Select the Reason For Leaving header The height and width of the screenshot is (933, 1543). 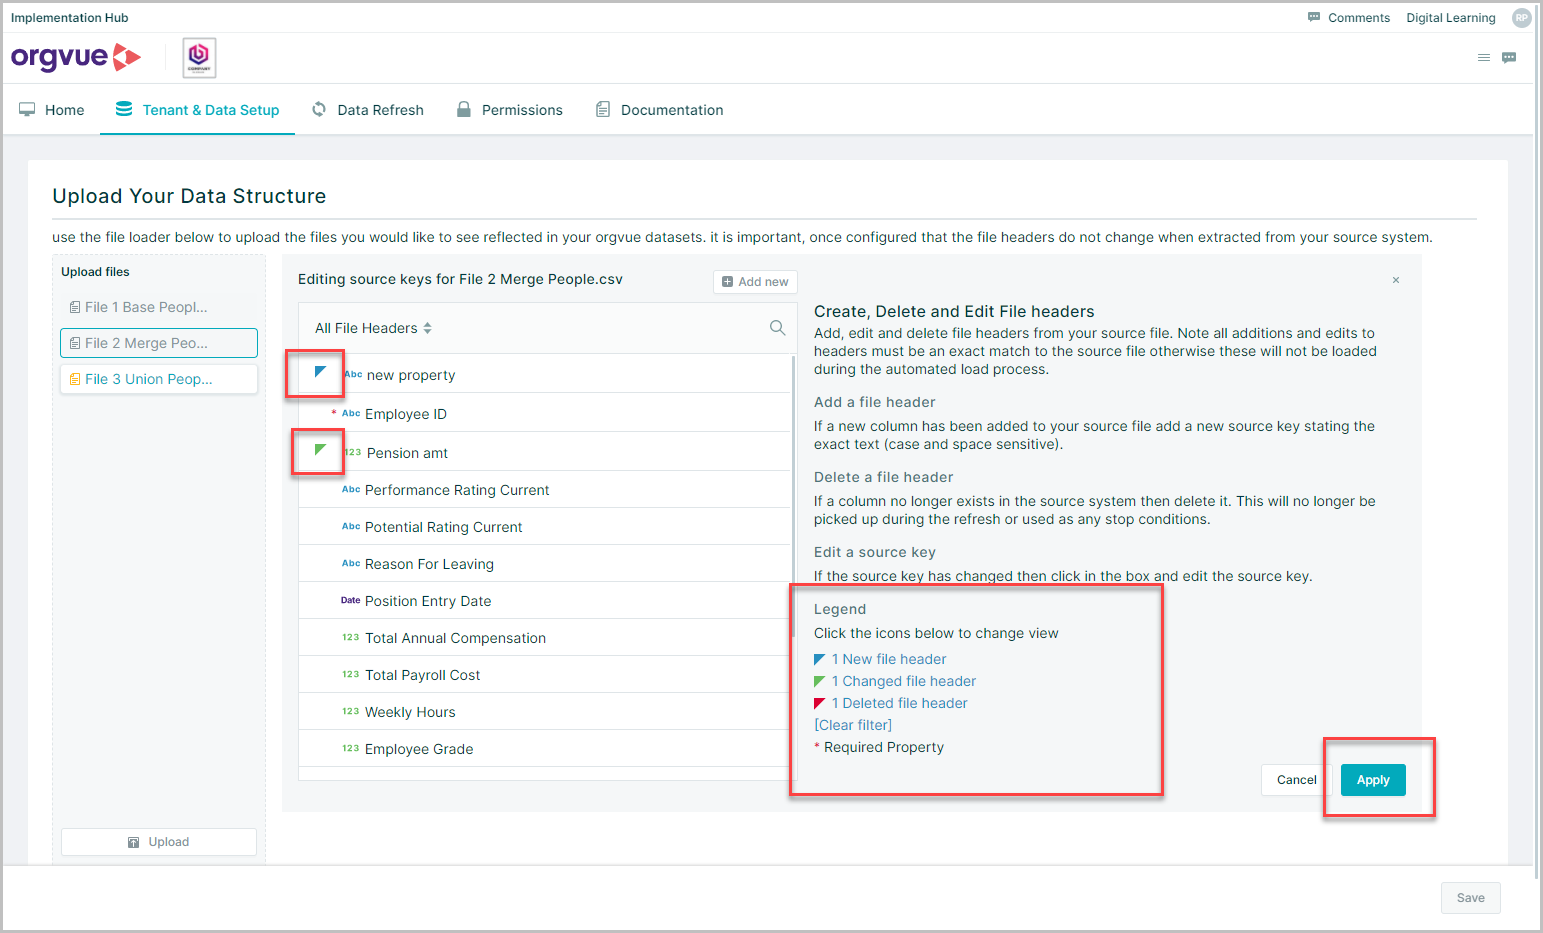point(544,564)
